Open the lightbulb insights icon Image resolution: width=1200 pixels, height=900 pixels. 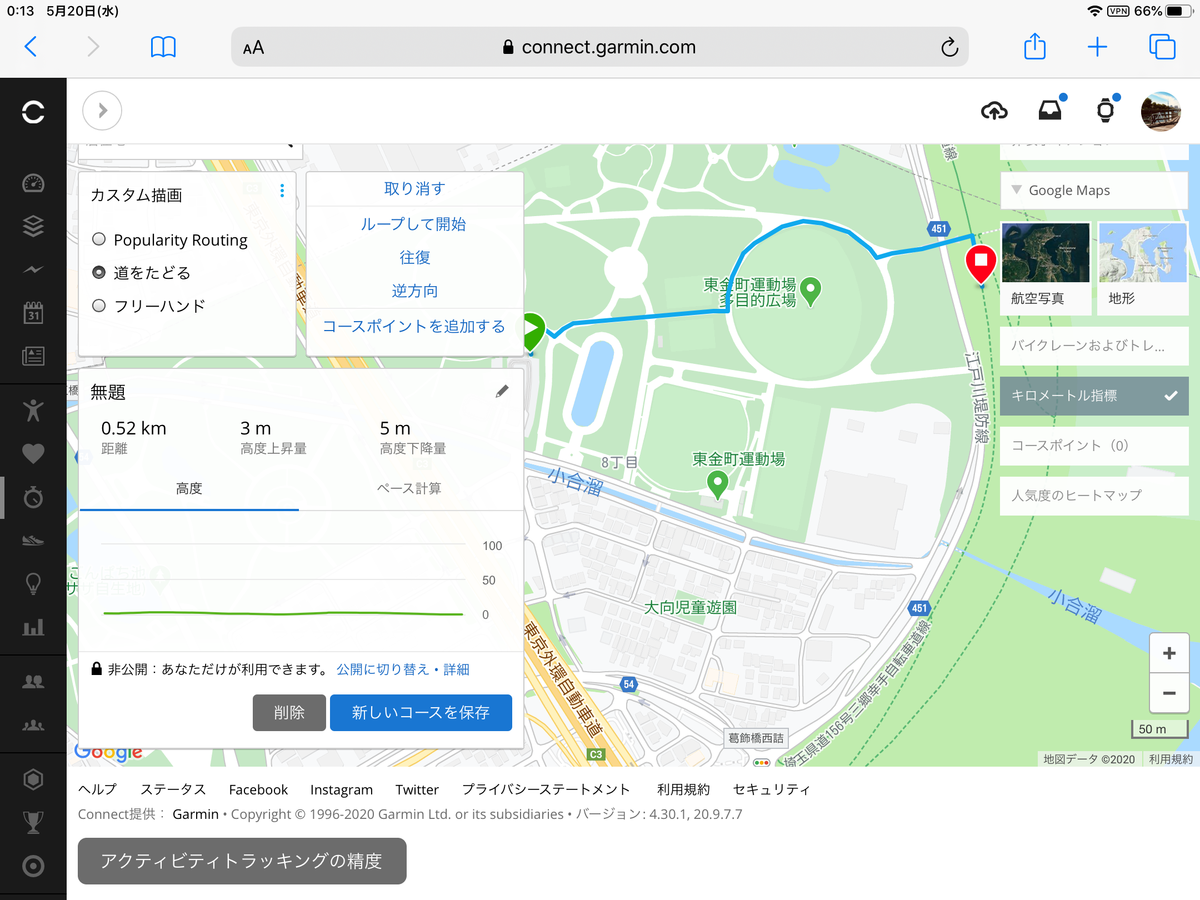coord(33,583)
